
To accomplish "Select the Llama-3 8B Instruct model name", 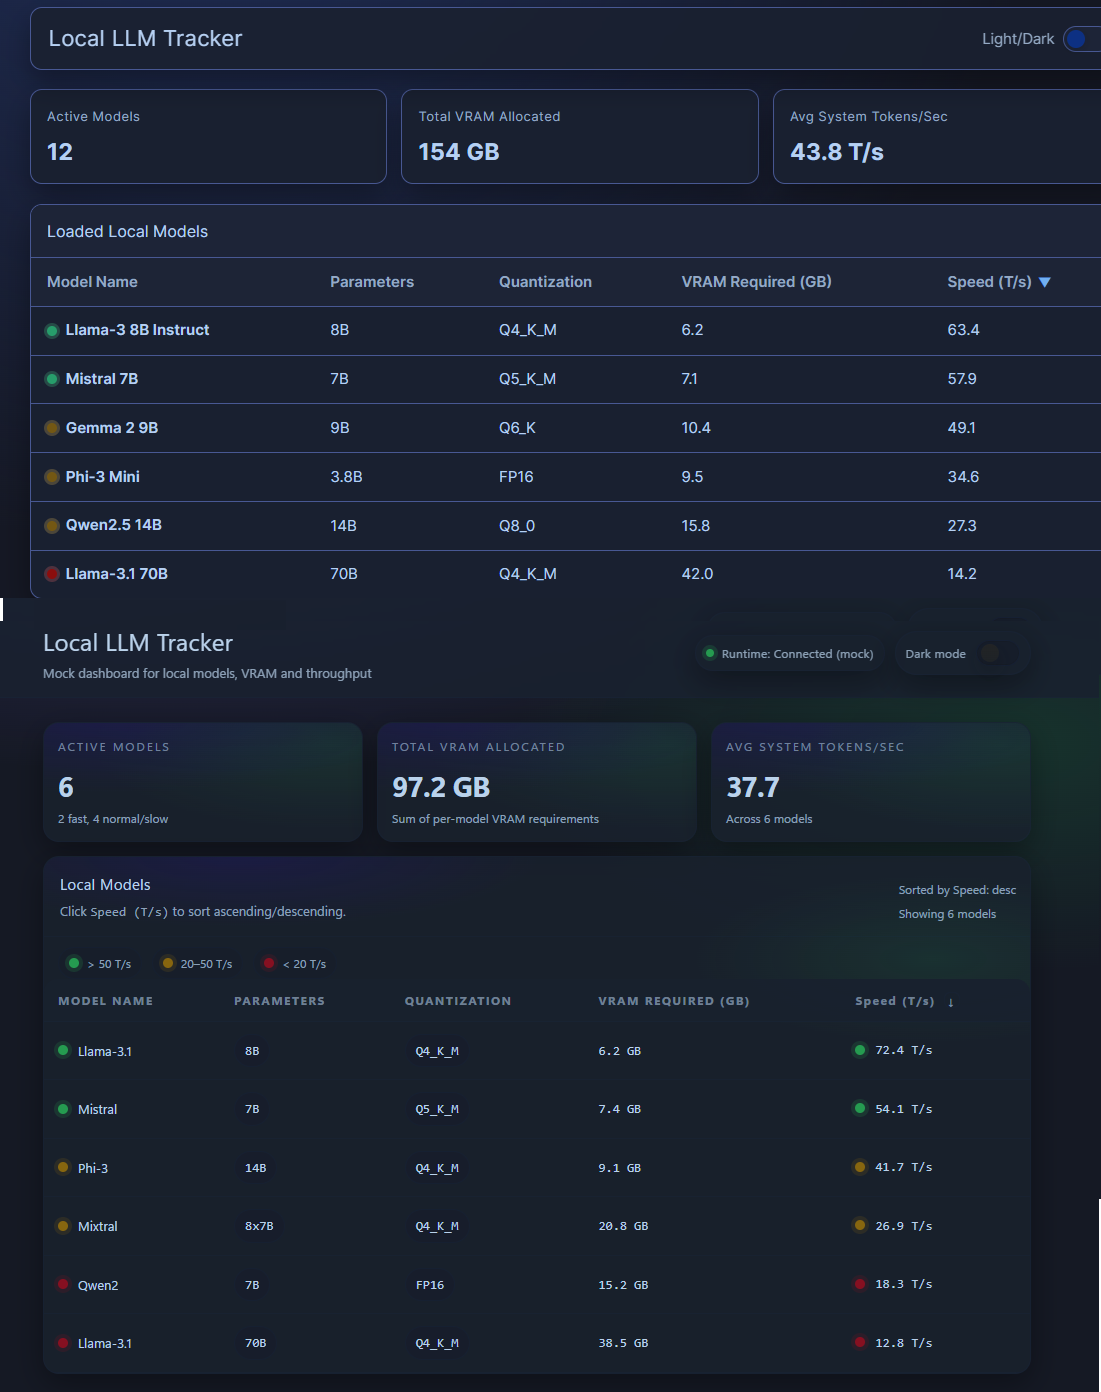I will (137, 330).
